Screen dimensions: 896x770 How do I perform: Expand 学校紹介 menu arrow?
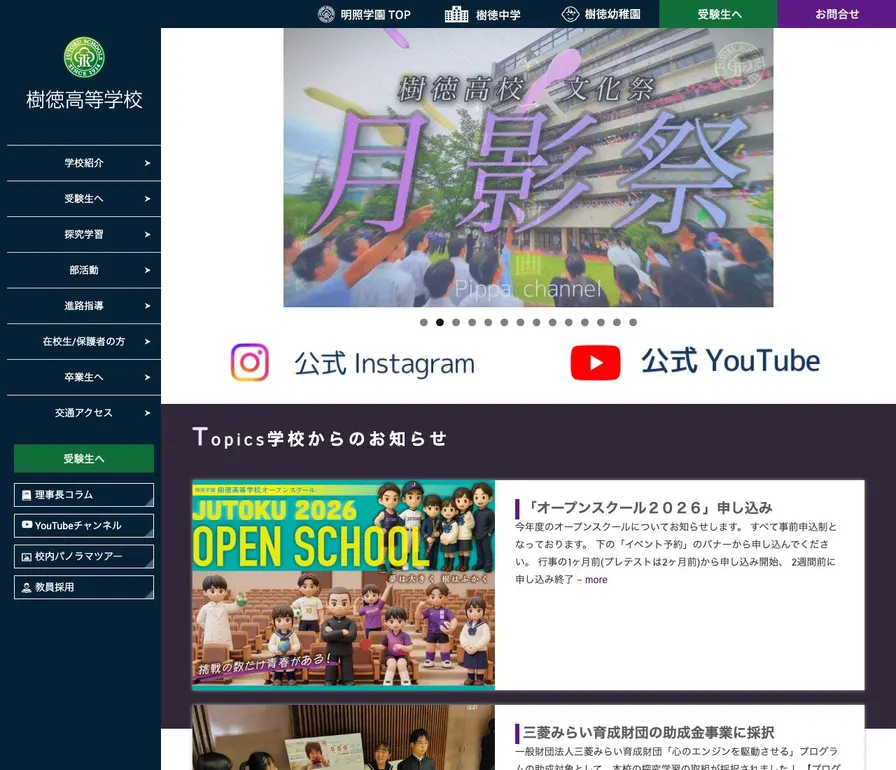147,163
